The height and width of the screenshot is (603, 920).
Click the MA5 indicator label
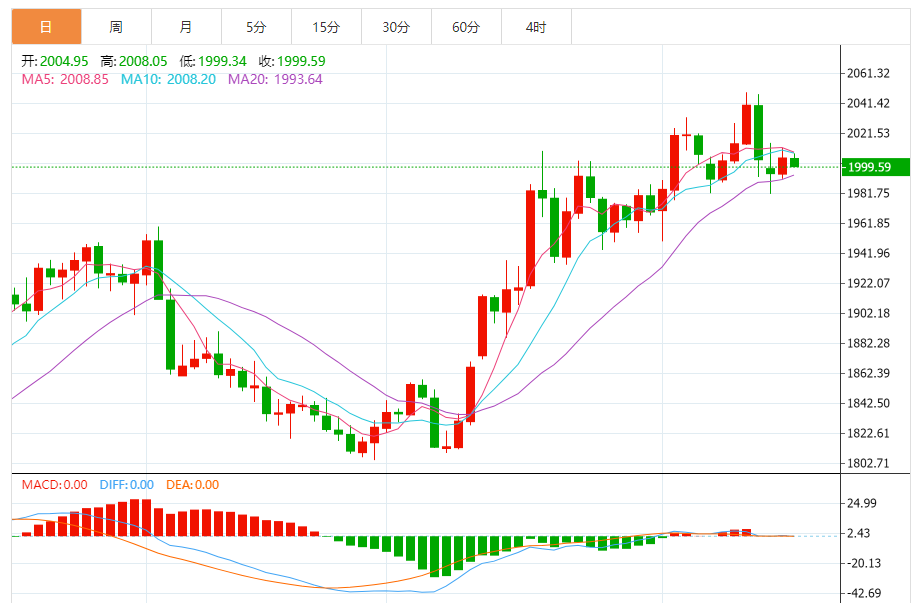pos(65,79)
